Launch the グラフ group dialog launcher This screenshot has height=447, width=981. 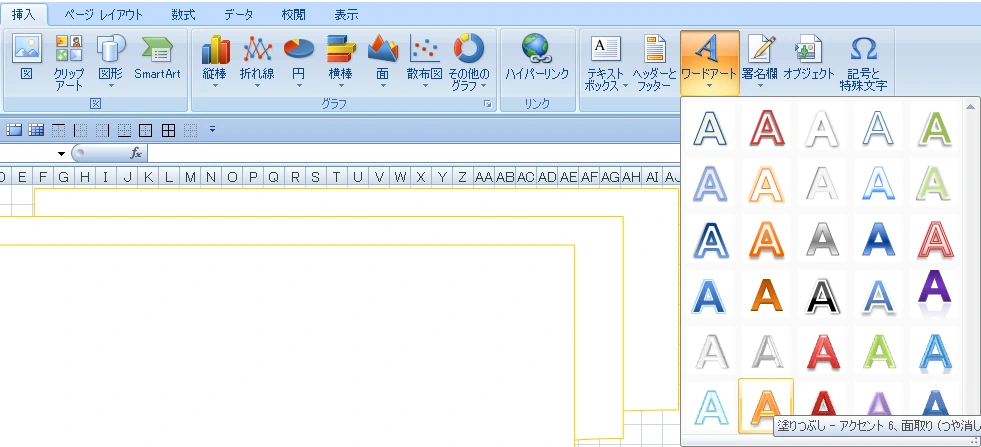[488, 104]
